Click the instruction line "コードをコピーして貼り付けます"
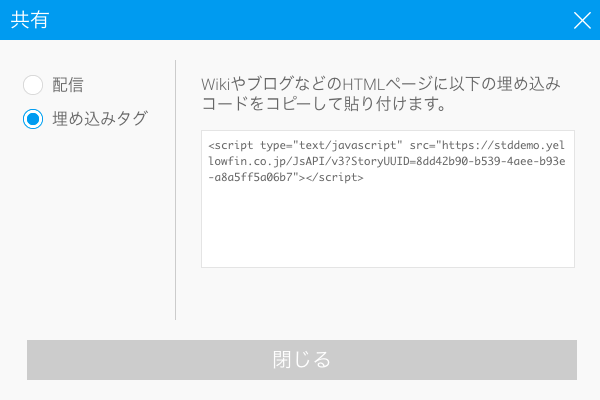The width and height of the screenshot is (600, 400). tap(323, 104)
